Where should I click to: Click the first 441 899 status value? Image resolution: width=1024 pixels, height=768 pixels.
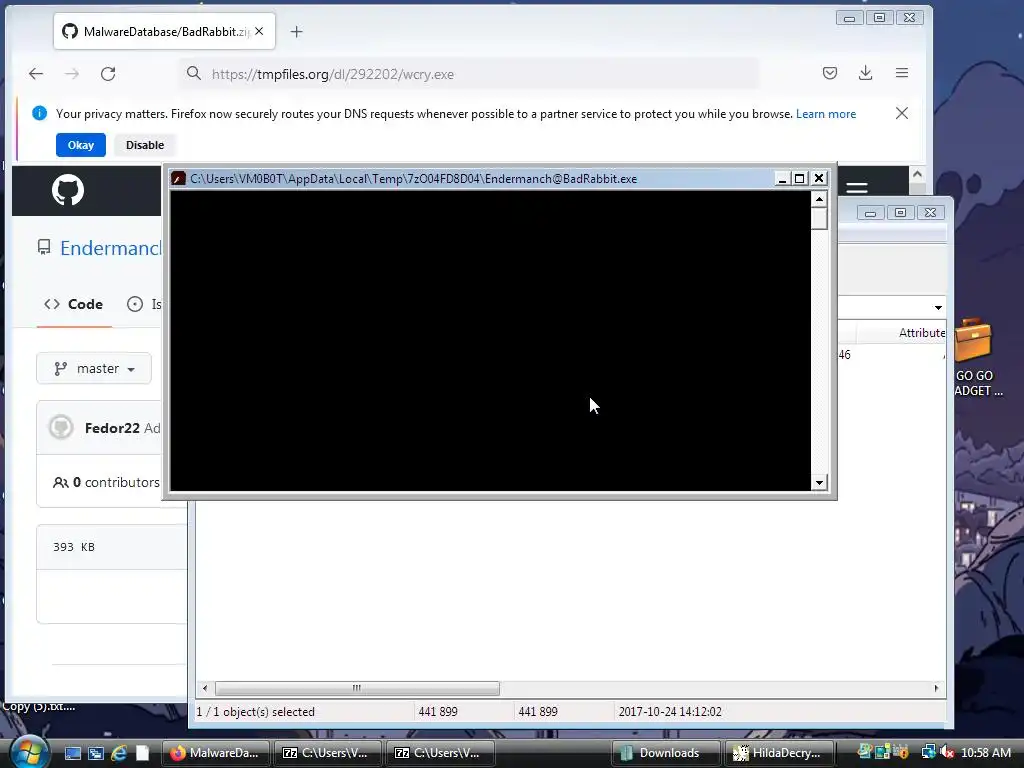[x=438, y=712]
